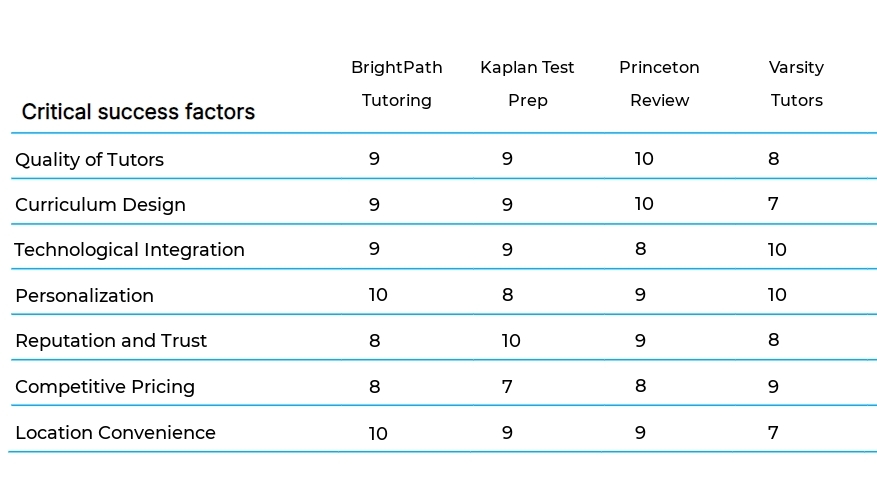Select the Location Convenience row label
This screenshot has height=479, width=877.
click(115, 433)
